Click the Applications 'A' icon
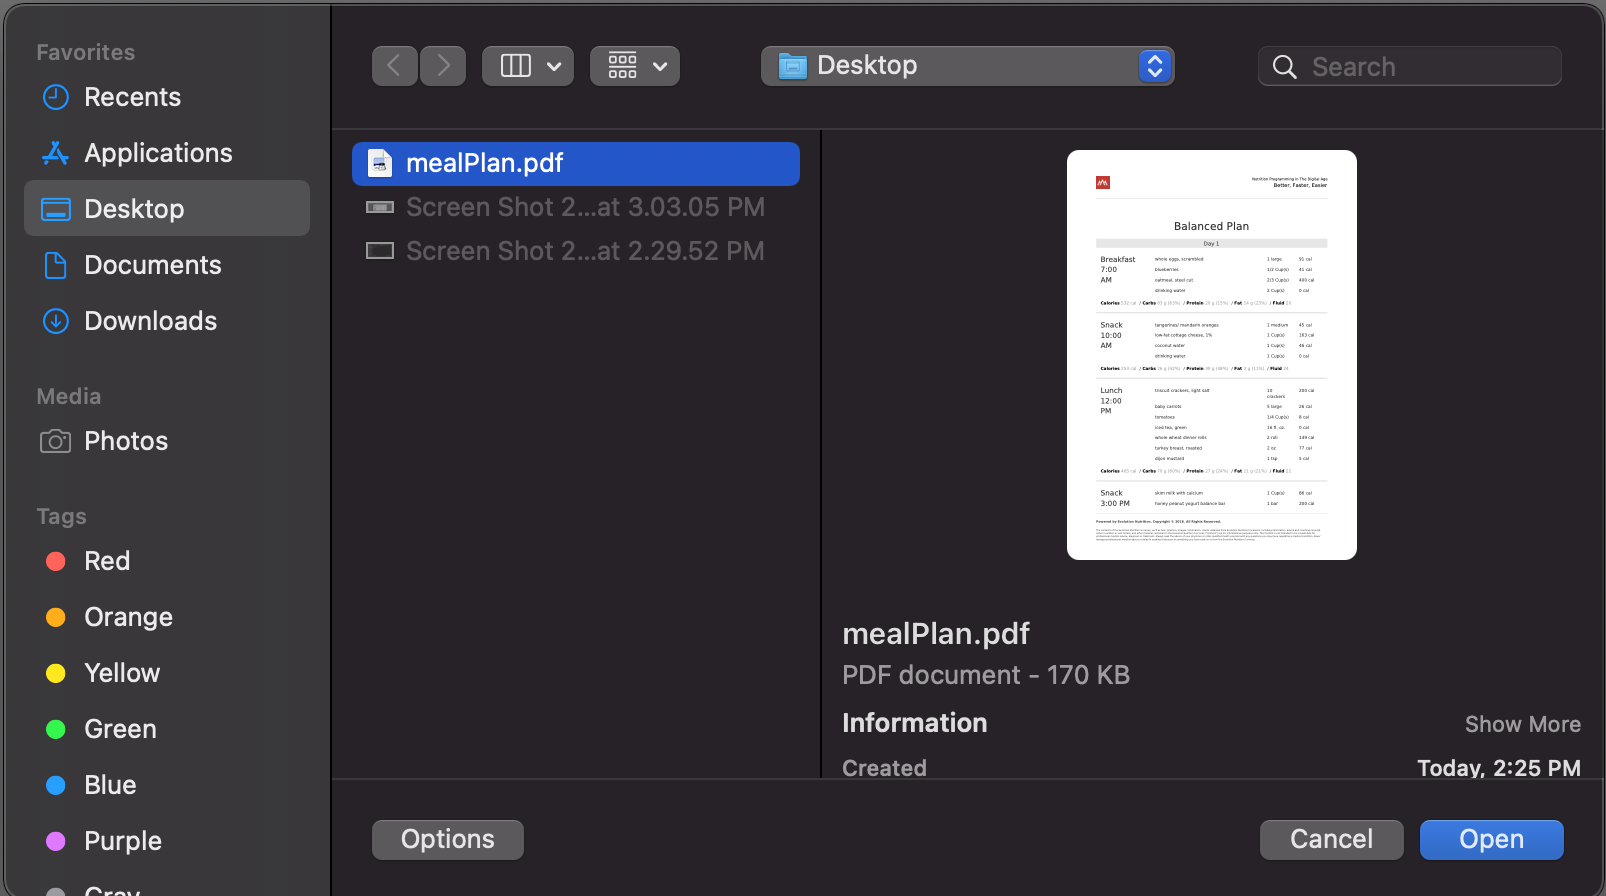Viewport: 1606px width, 896px height. click(56, 153)
